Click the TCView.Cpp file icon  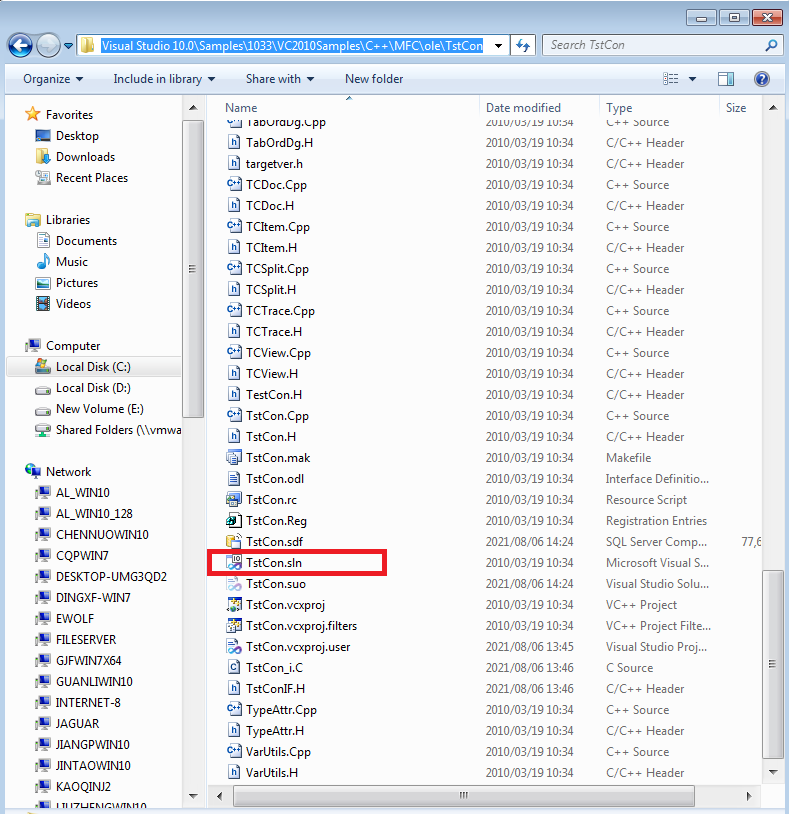coord(234,353)
